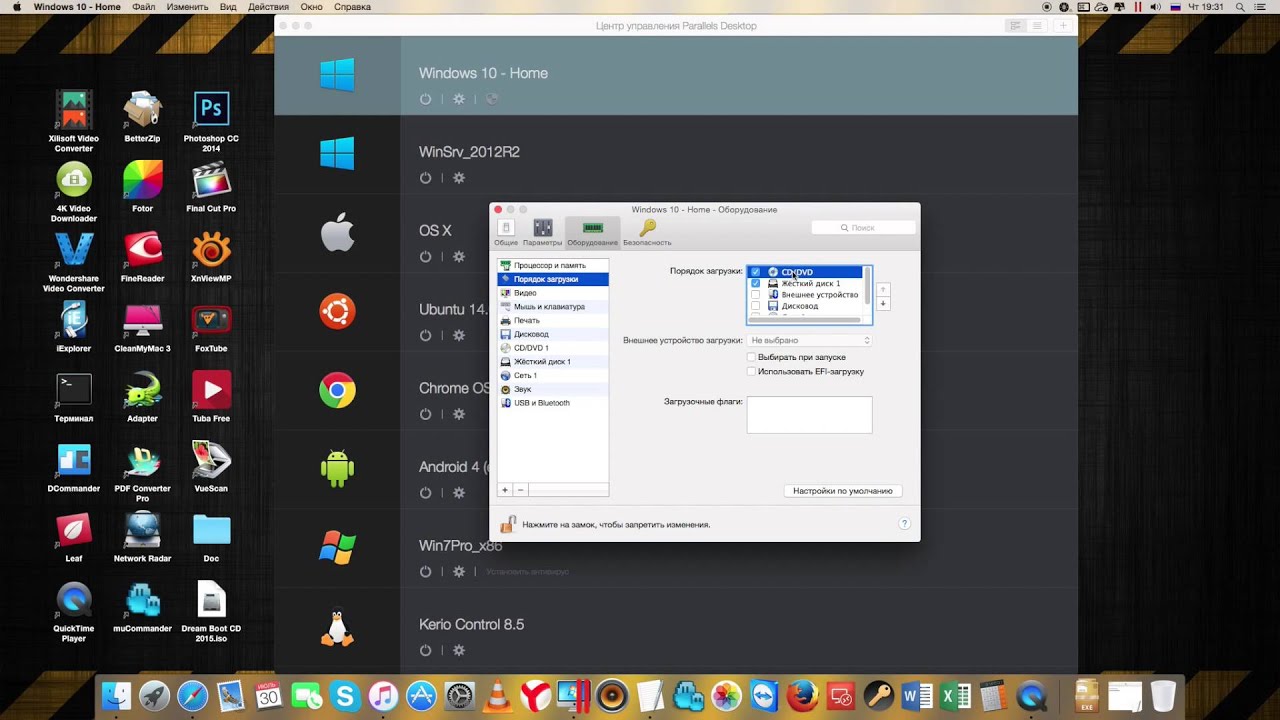Select the Chrome OS virtual machine logo

[337, 390]
